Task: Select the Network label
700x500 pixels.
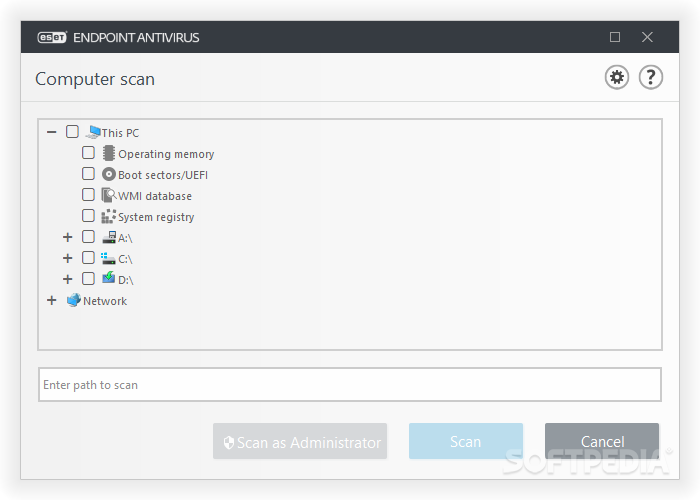Action: pos(105,301)
